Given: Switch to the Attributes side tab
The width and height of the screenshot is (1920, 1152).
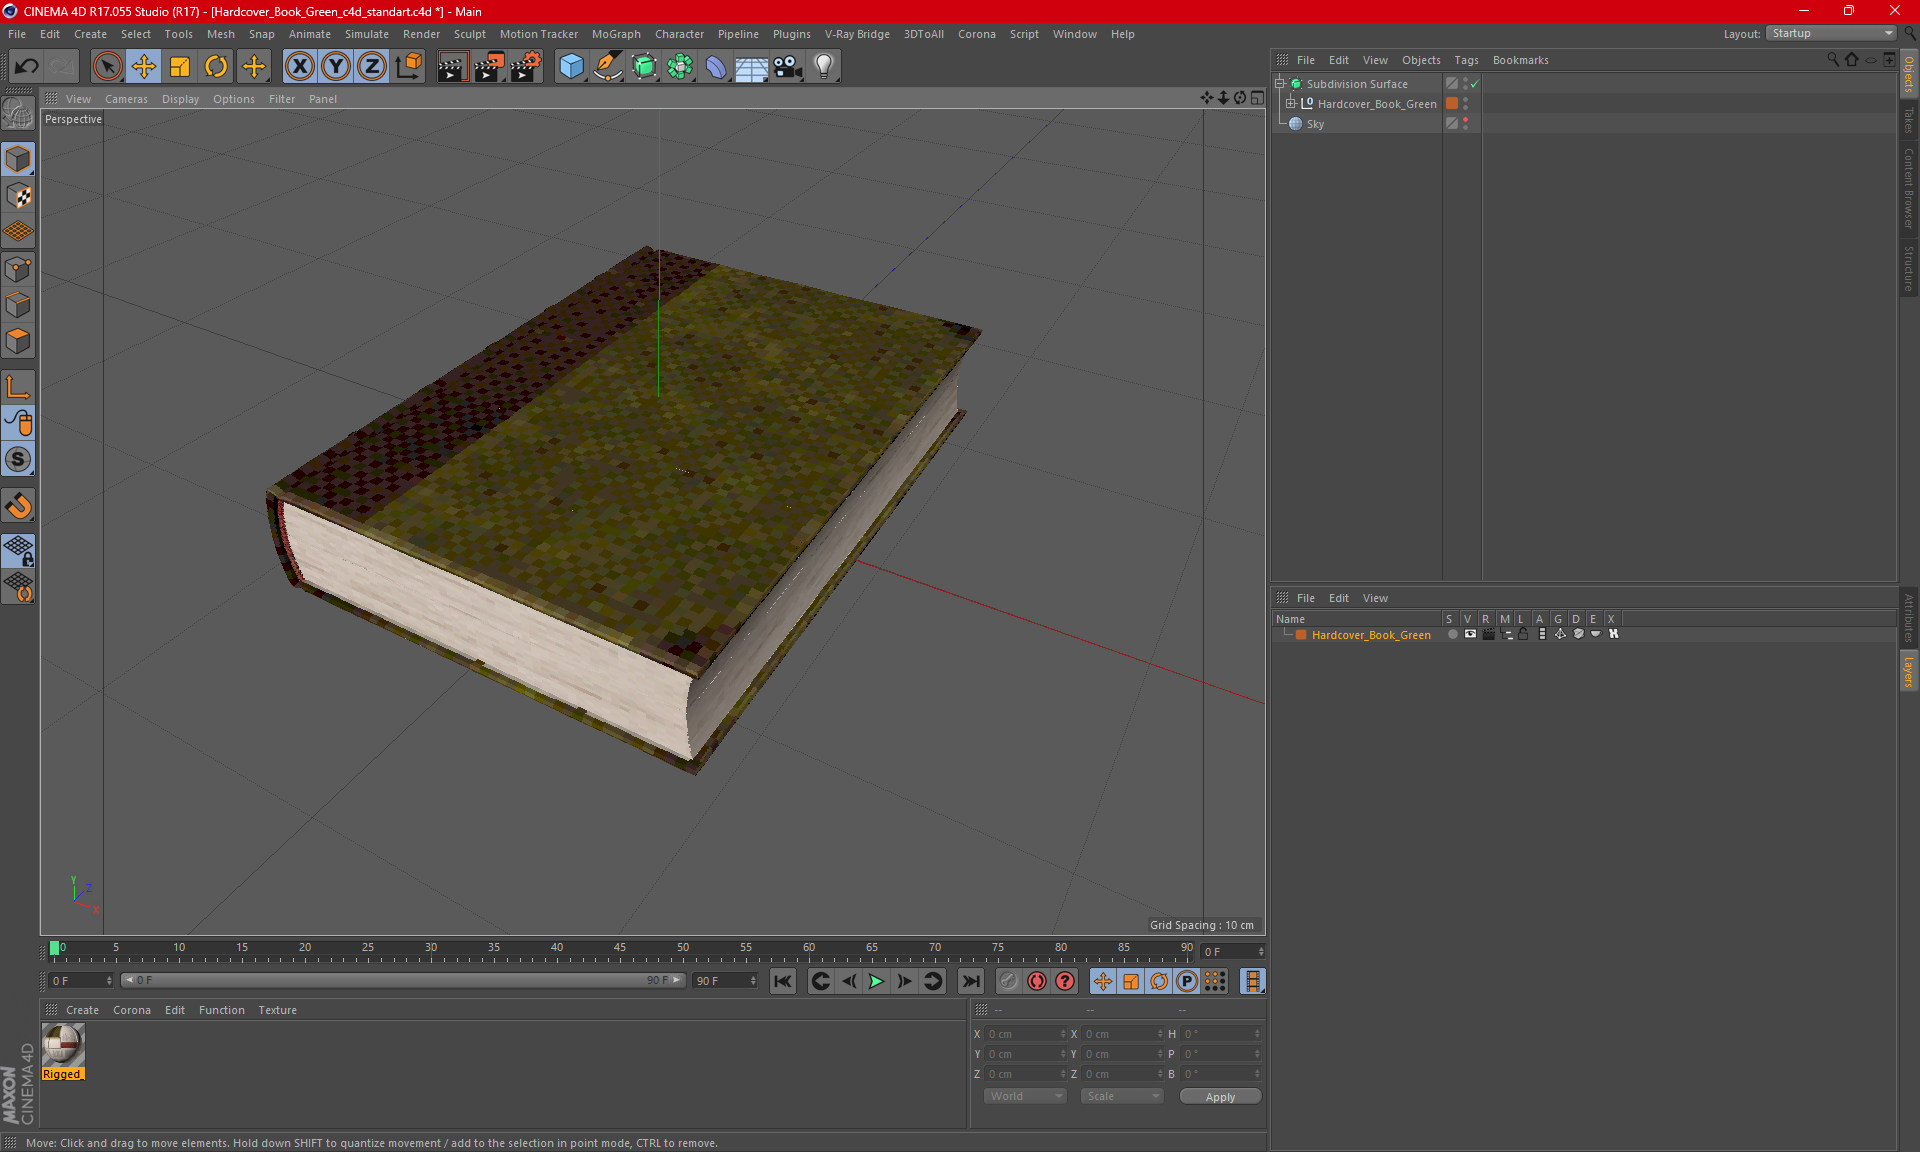Looking at the screenshot, I should [x=1909, y=617].
